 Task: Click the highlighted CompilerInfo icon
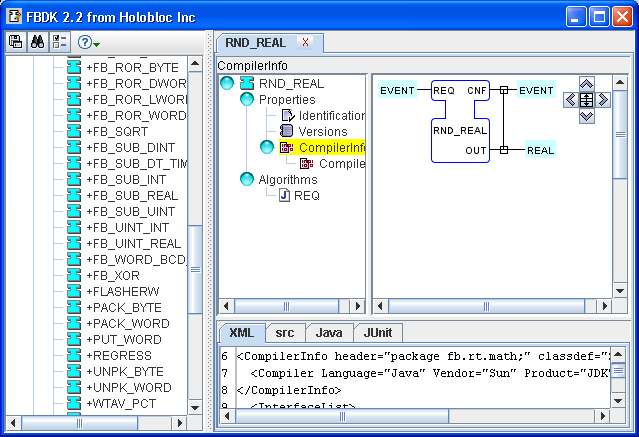pyautogui.click(x=286, y=147)
